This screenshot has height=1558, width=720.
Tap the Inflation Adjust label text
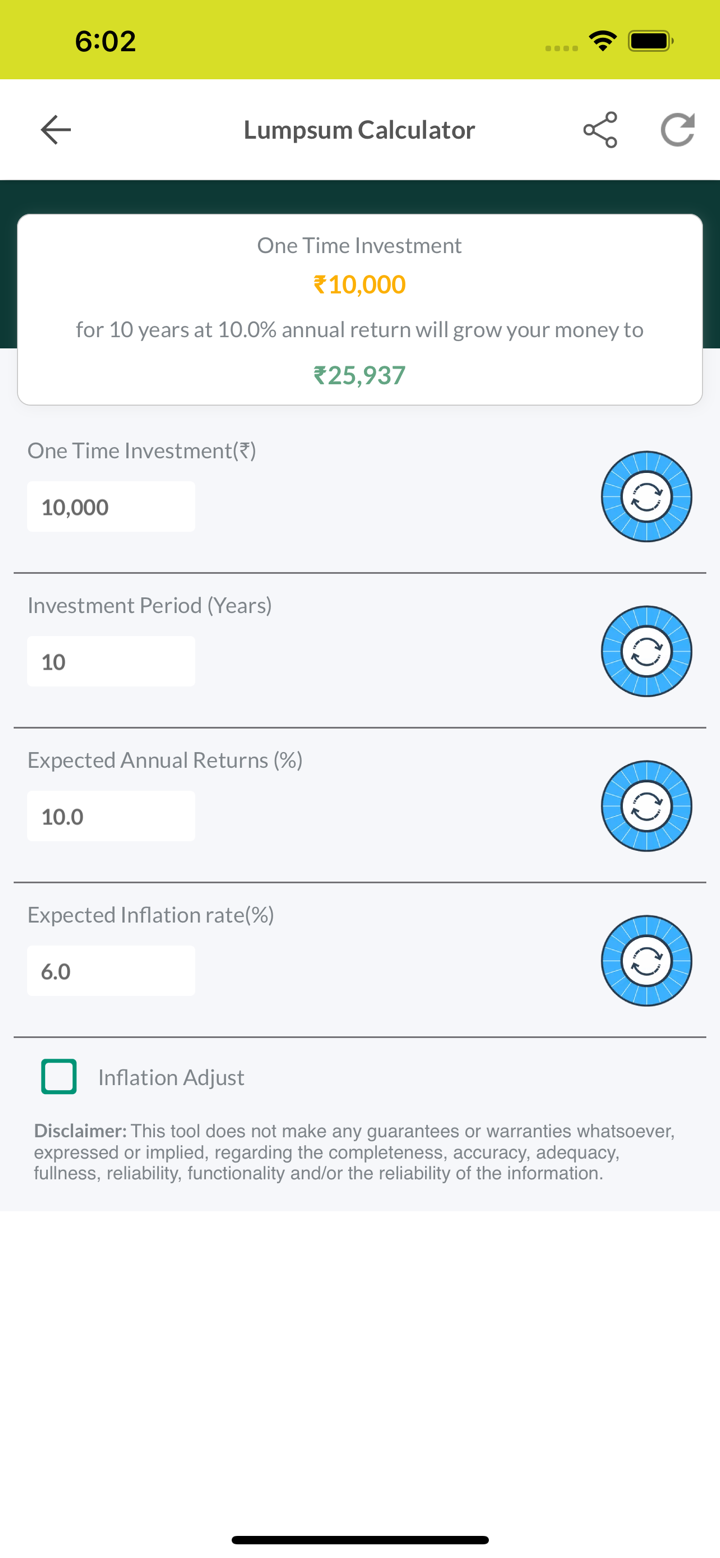click(x=171, y=1077)
